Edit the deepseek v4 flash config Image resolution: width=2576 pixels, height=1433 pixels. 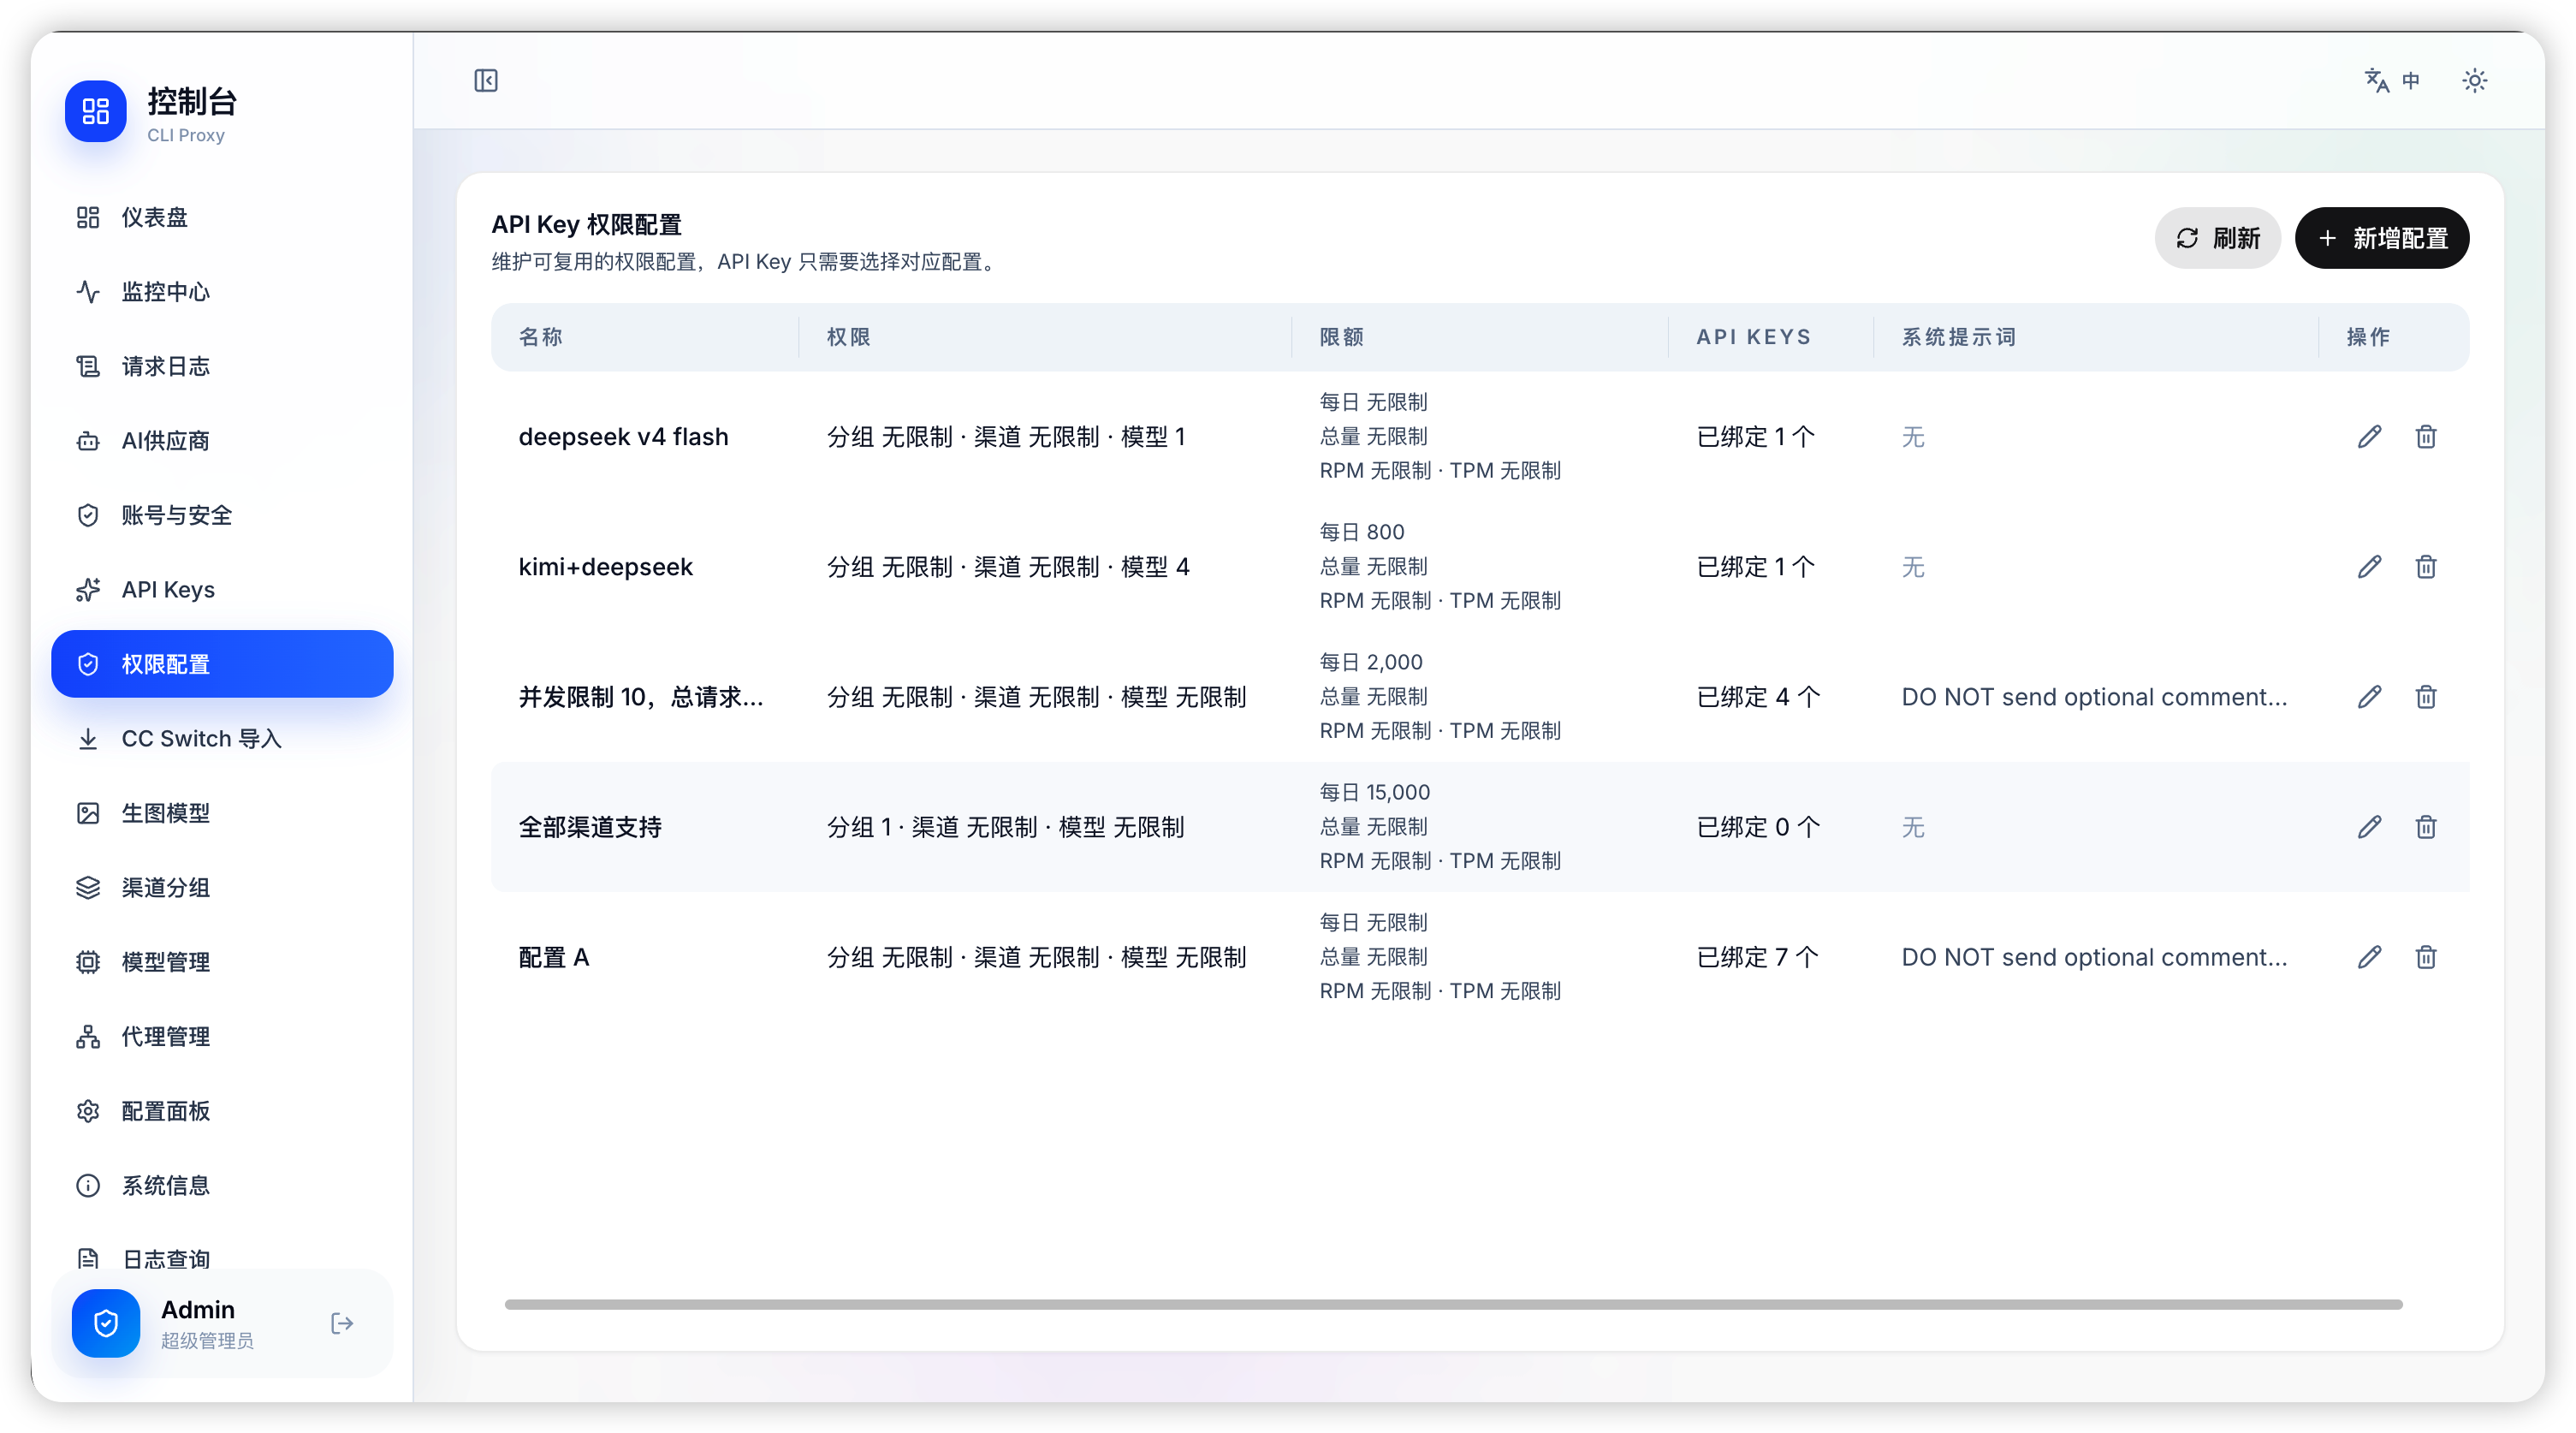pos(2369,437)
